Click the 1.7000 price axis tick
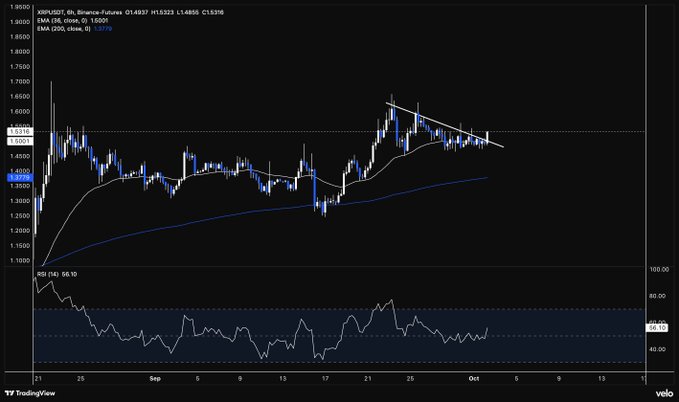The height and width of the screenshot is (402, 679). tap(19, 81)
